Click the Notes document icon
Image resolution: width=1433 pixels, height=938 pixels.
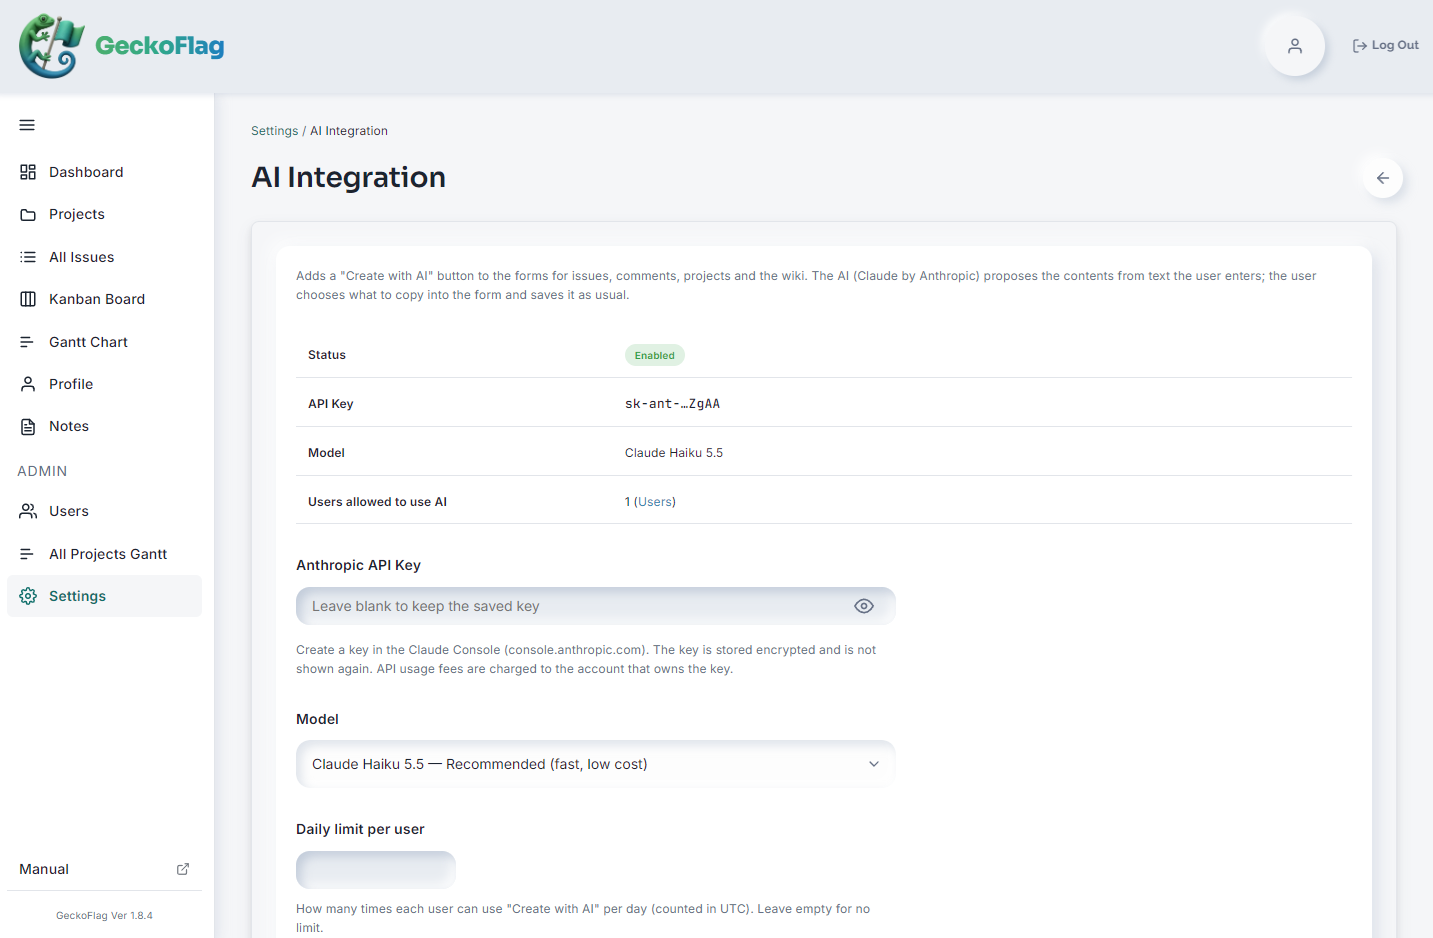28,427
